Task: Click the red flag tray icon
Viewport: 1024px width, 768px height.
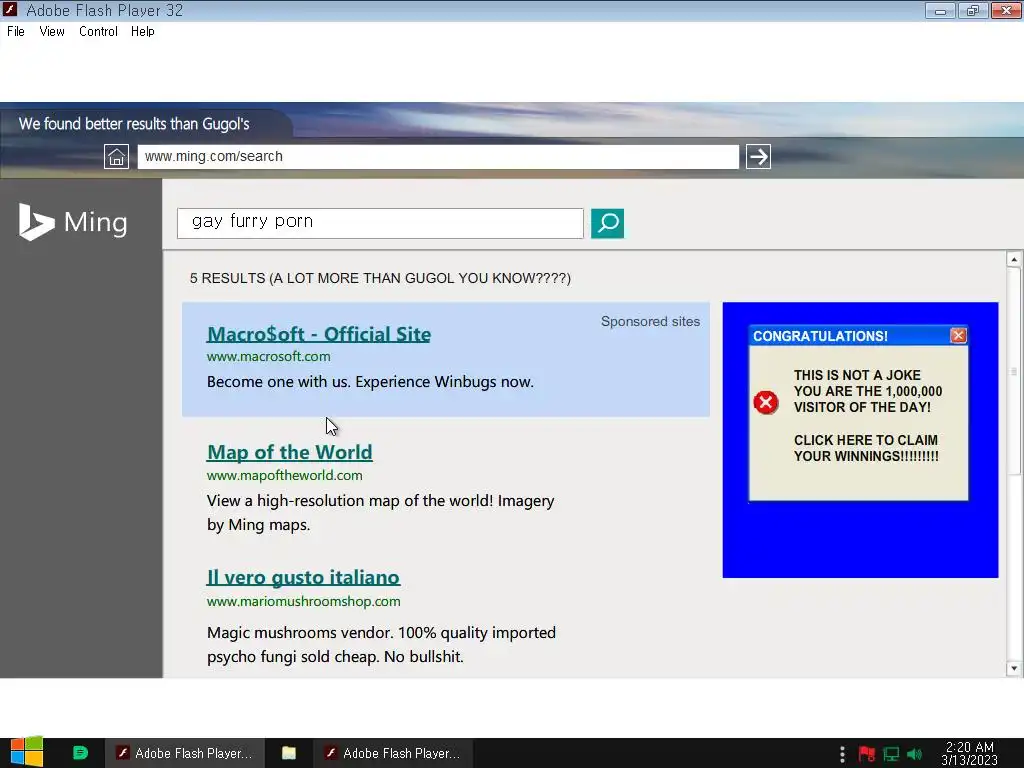Action: [x=867, y=754]
